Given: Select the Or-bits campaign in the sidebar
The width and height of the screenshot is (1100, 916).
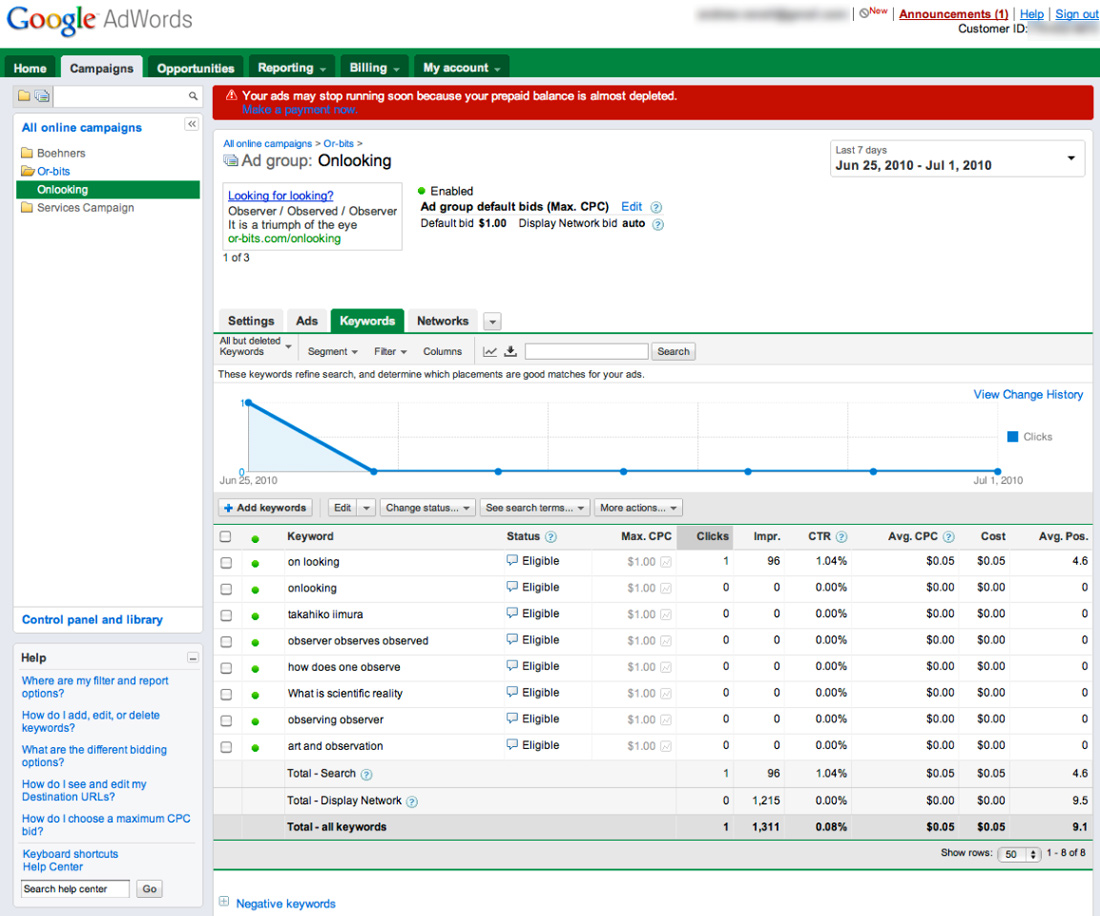Looking at the screenshot, I should (53, 171).
